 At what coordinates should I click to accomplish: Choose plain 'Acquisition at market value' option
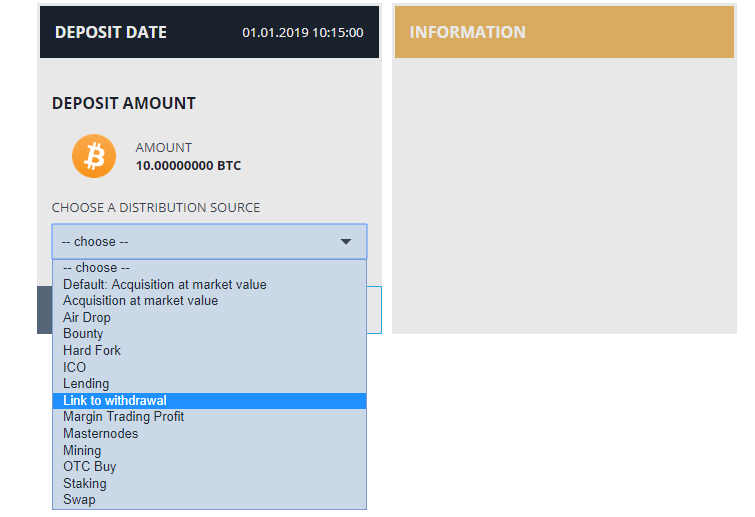coord(209,301)
